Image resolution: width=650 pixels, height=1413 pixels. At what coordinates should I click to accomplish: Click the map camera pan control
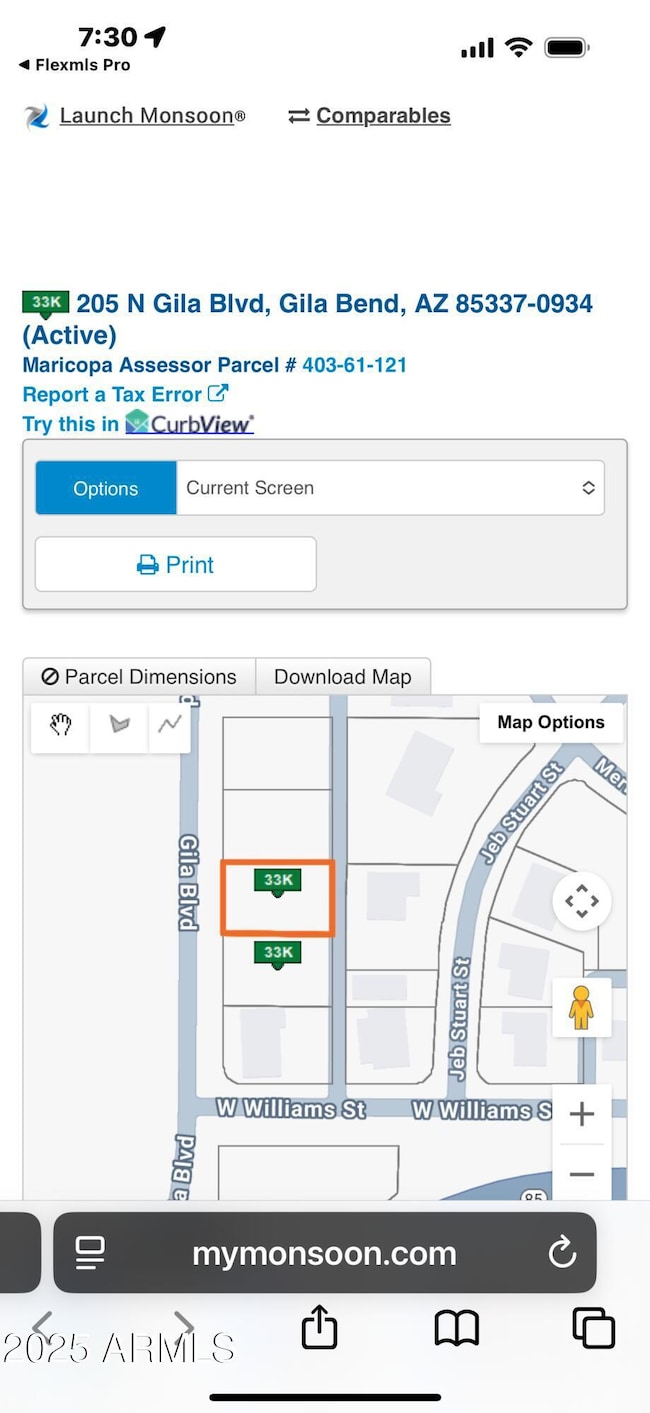click(581, 901)
